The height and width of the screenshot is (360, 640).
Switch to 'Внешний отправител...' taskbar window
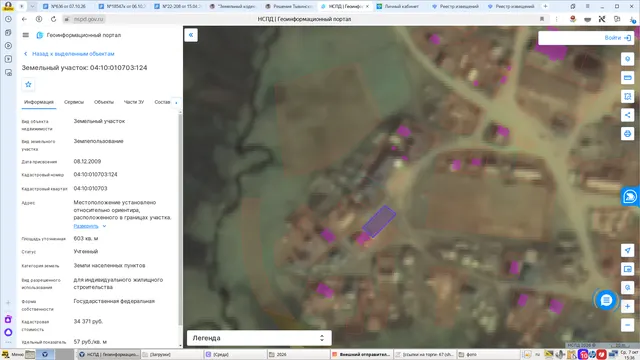point(361,354)
